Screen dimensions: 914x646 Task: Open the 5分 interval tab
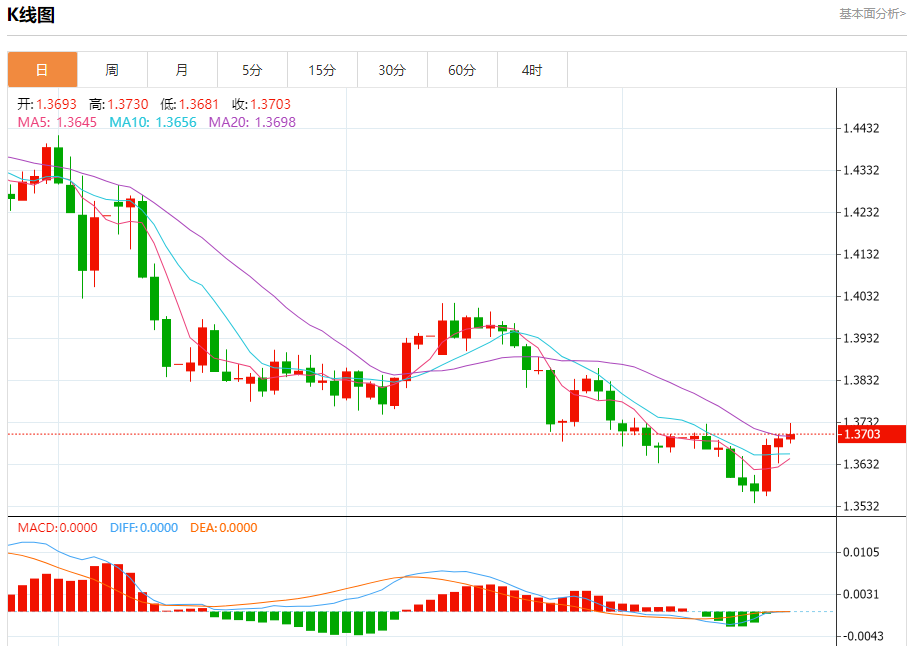pyautogui.click(x=252, y=70)
